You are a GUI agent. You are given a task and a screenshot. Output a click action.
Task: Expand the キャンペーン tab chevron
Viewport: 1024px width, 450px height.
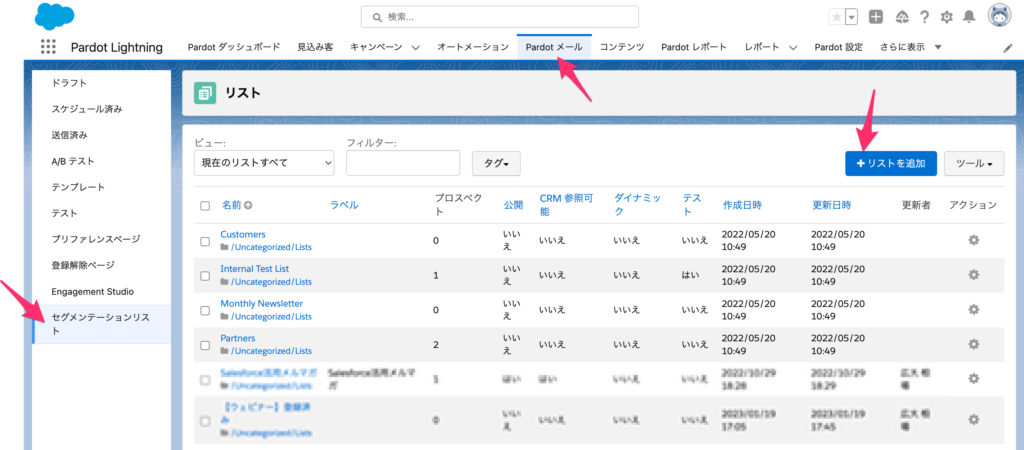point(415,48)
